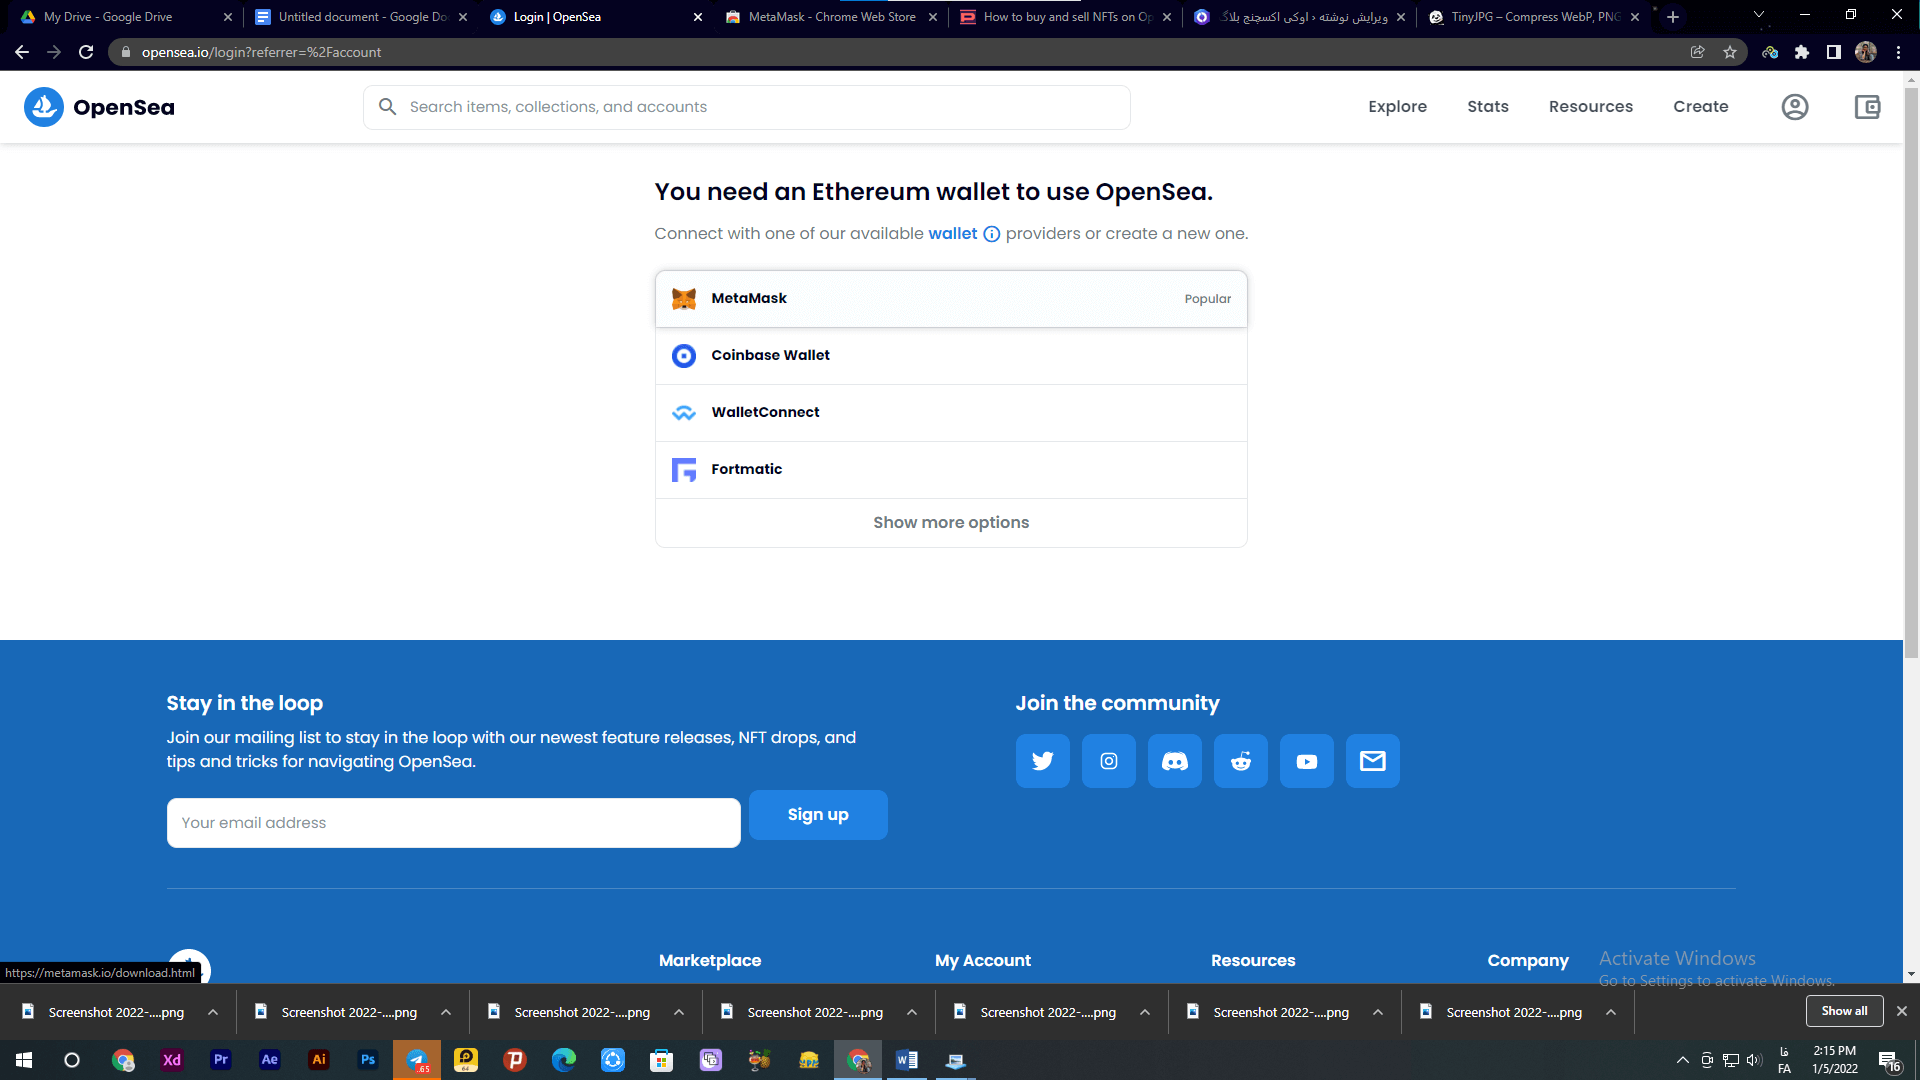Open a new browser tab

(x=1673, y=17)
